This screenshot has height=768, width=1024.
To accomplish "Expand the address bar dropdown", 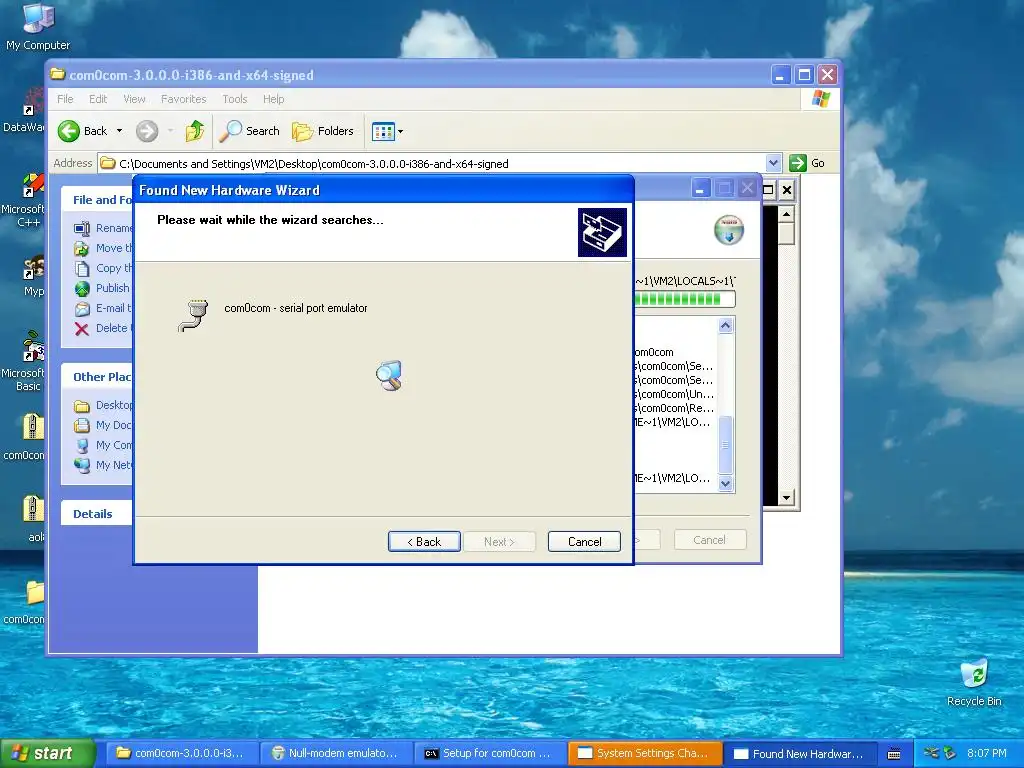I will (773, 163).
